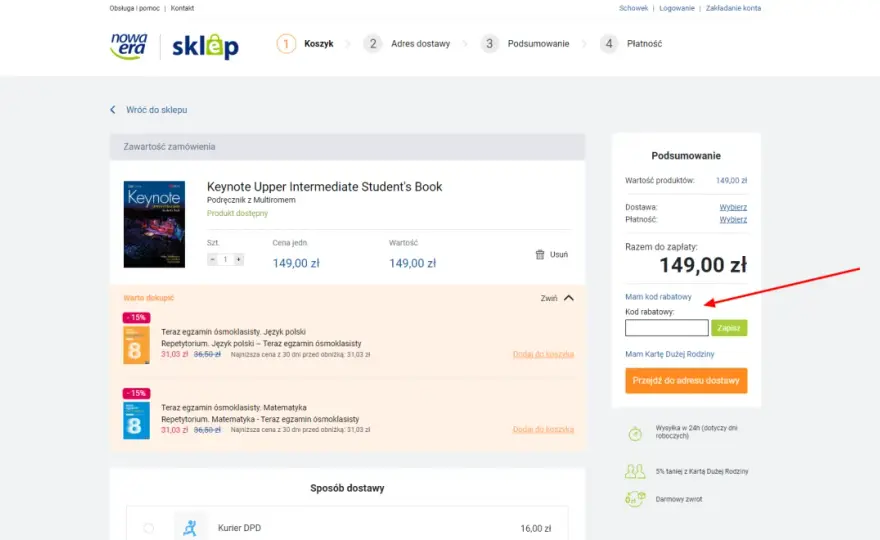Open the sklep logo homepage
Image resolution: width=880 pixels, height=540 pixels.
tap(205, 47)
